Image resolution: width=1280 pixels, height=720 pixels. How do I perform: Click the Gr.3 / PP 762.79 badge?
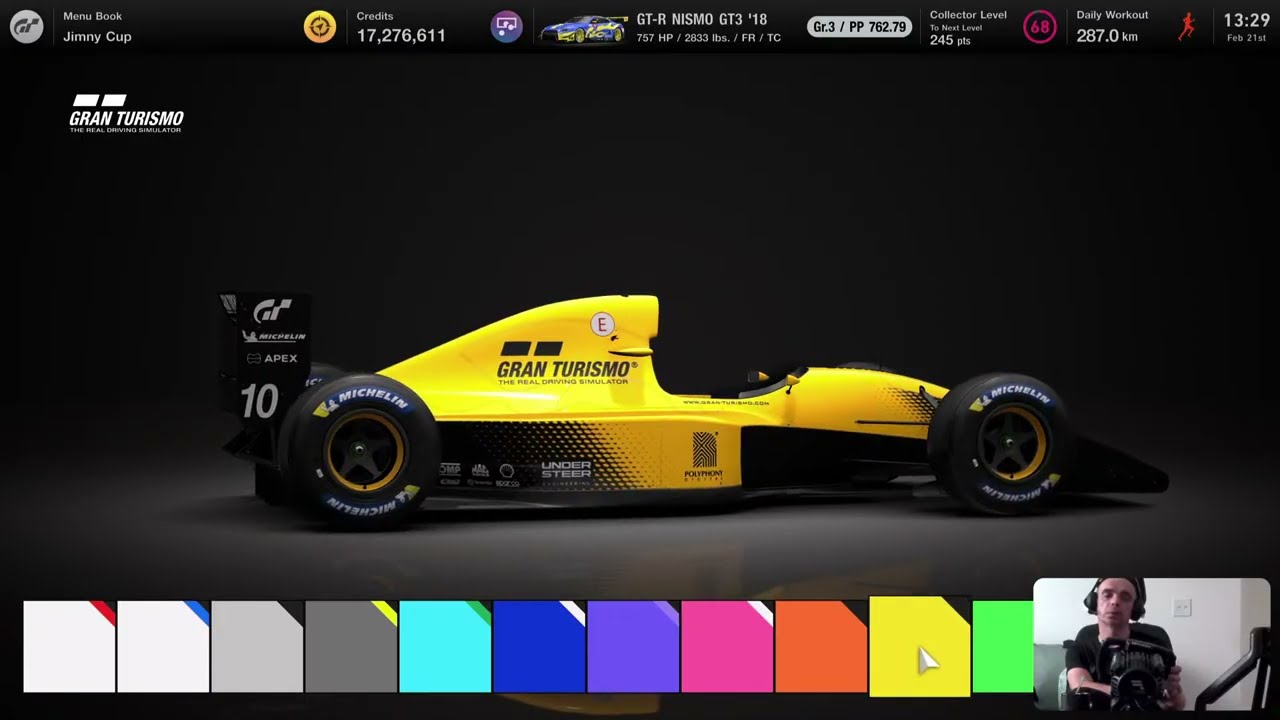click(x=860, y=27)
